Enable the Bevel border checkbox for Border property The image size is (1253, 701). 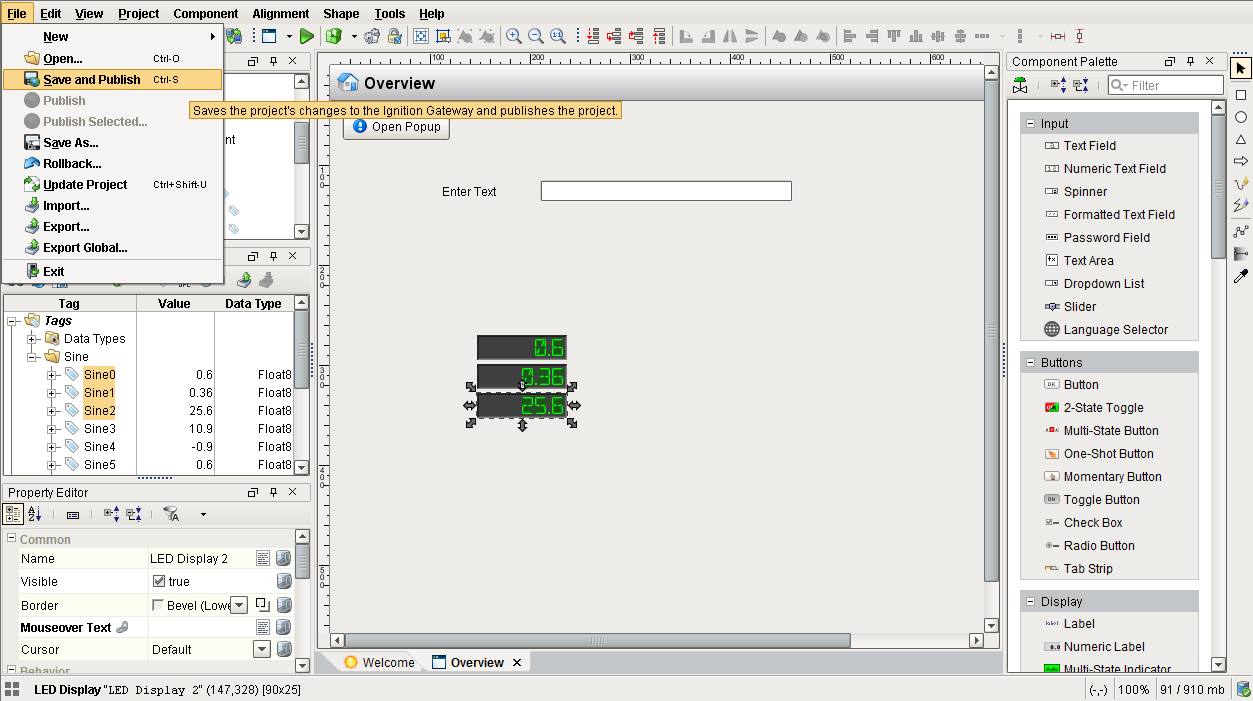156,604
